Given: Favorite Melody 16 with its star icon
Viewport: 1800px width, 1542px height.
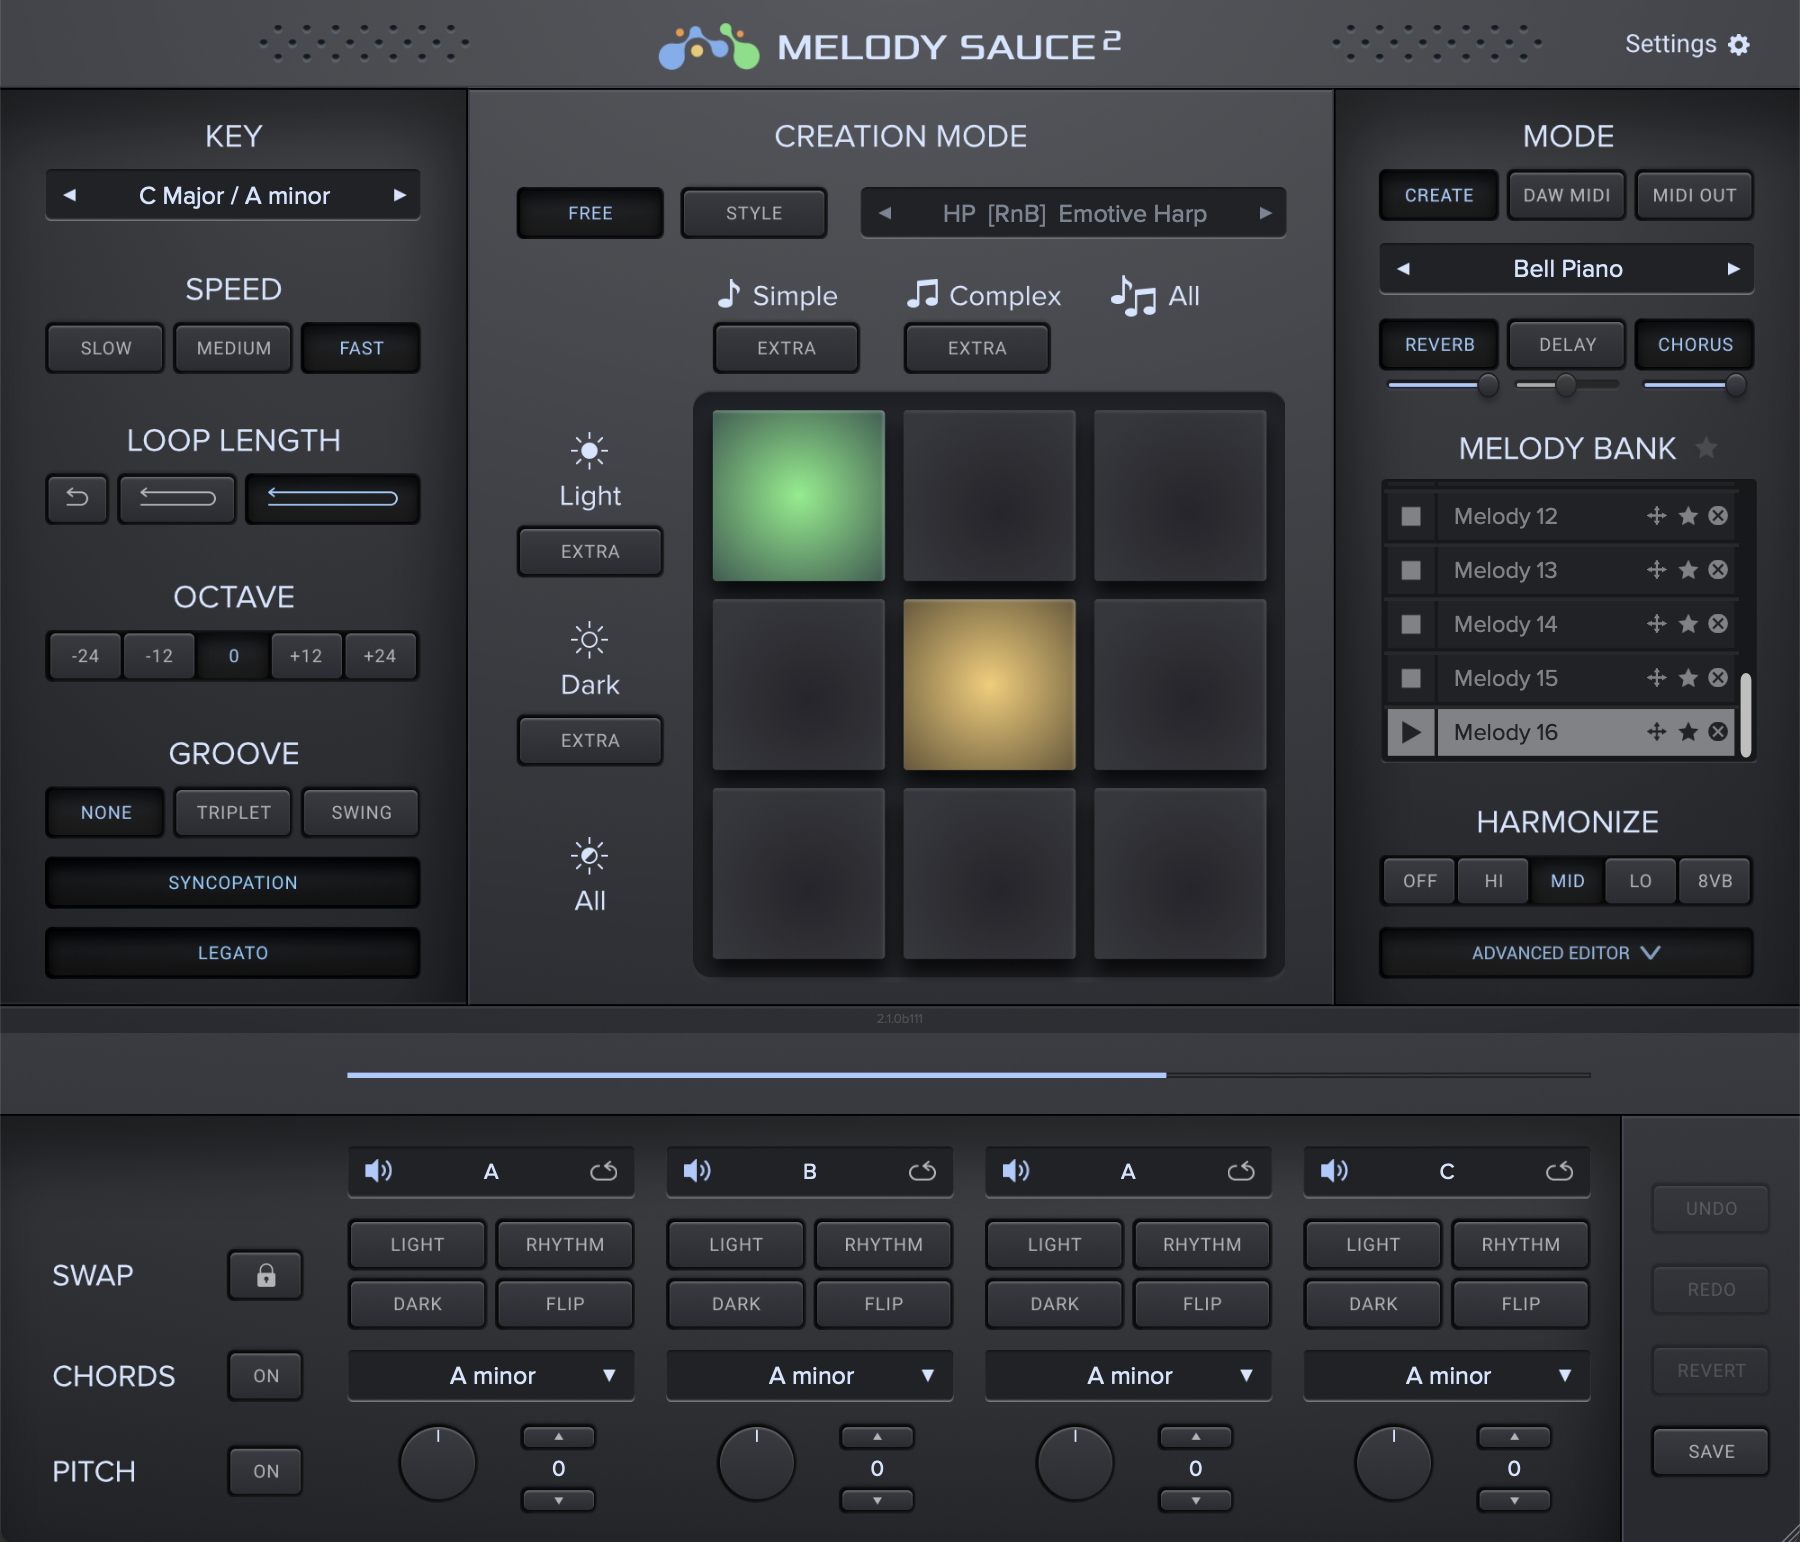Looking at the screenshot, I should pos(1688,732).
